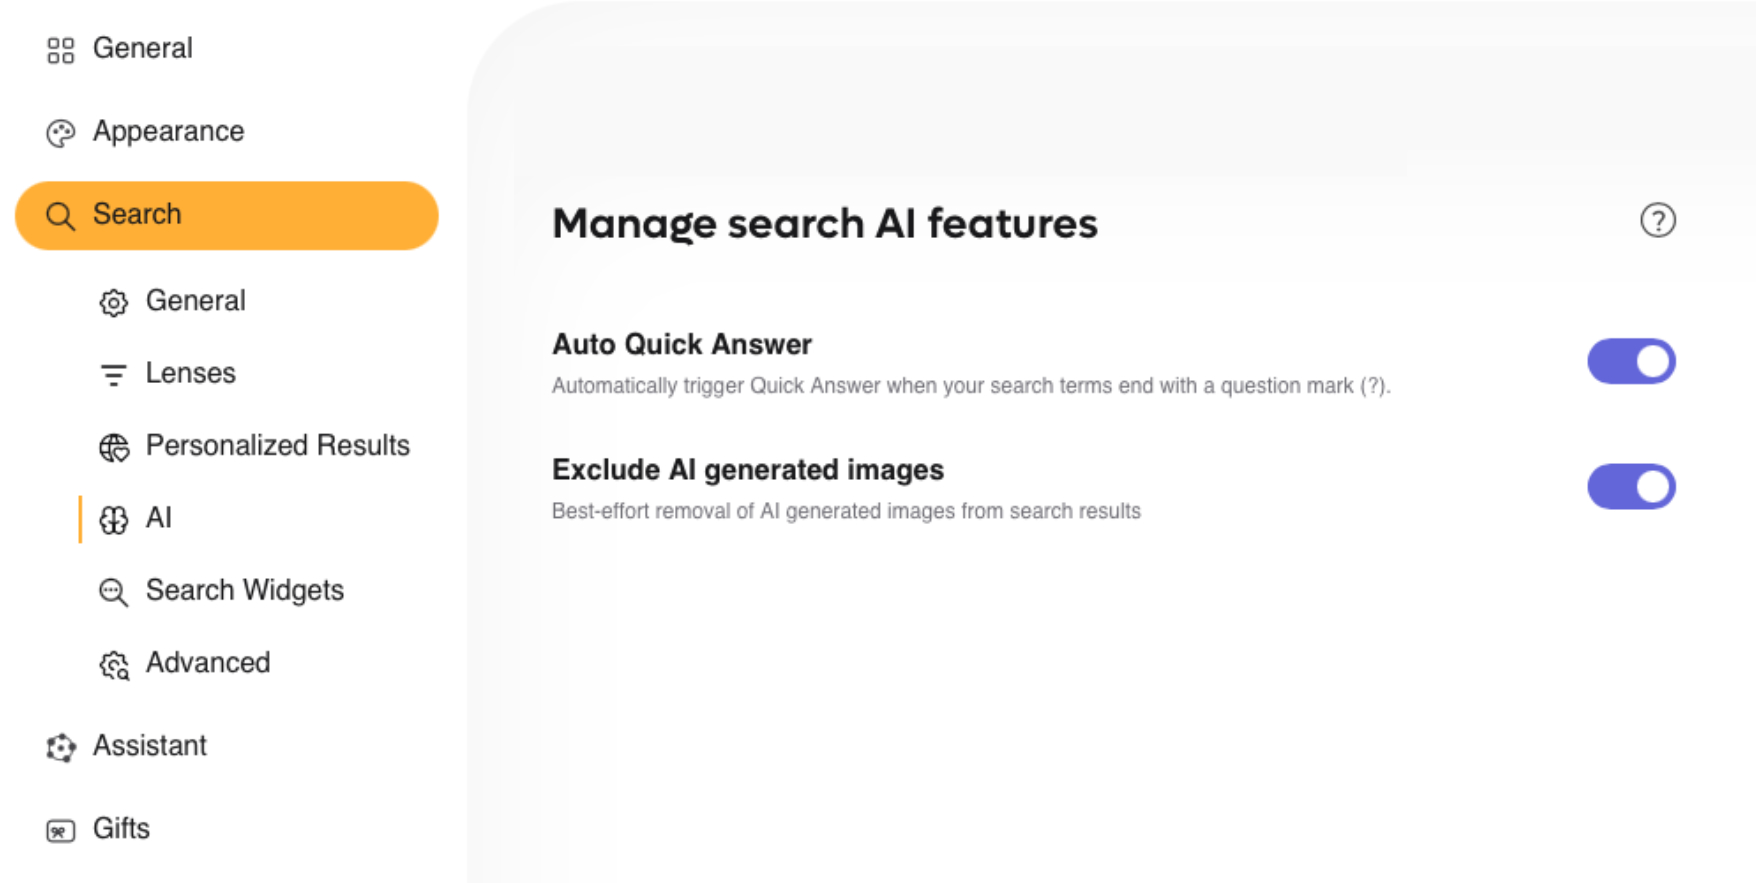Click the Advanced settings gear icon

[x=113, y=664]
